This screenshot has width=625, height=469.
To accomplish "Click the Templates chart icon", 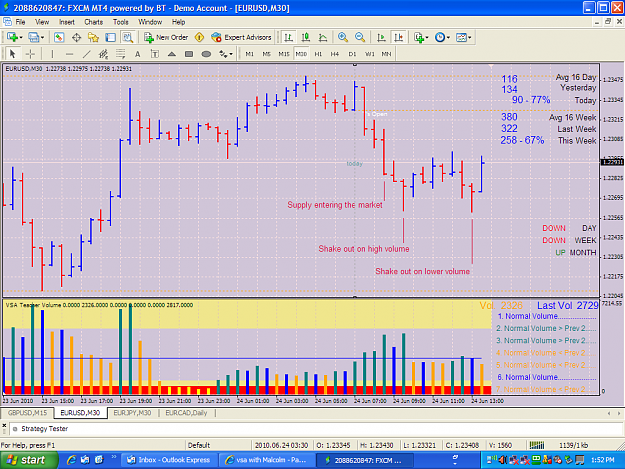I will [x=461, y=37].
